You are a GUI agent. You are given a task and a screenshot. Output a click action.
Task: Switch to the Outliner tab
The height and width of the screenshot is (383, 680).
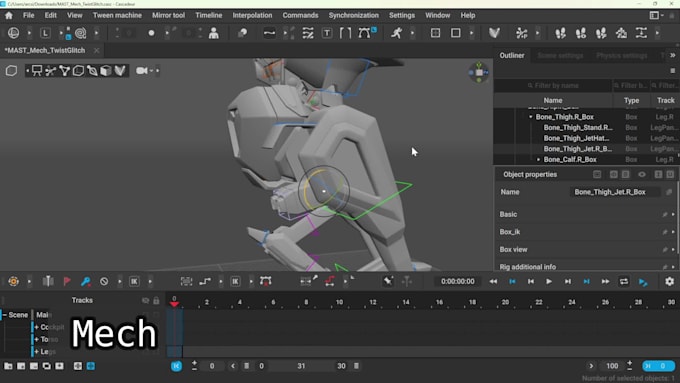tap(512, 56)
